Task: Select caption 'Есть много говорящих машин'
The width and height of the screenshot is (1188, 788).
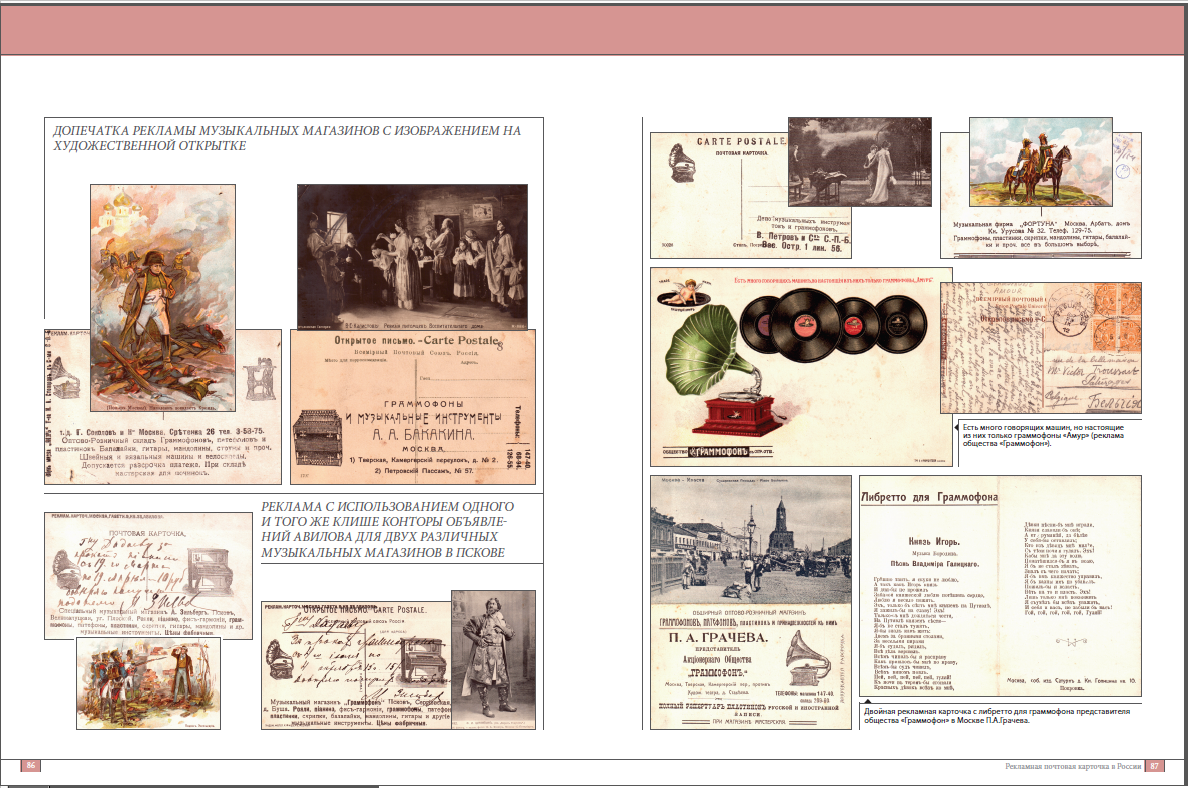Action: click(1043, 435)
